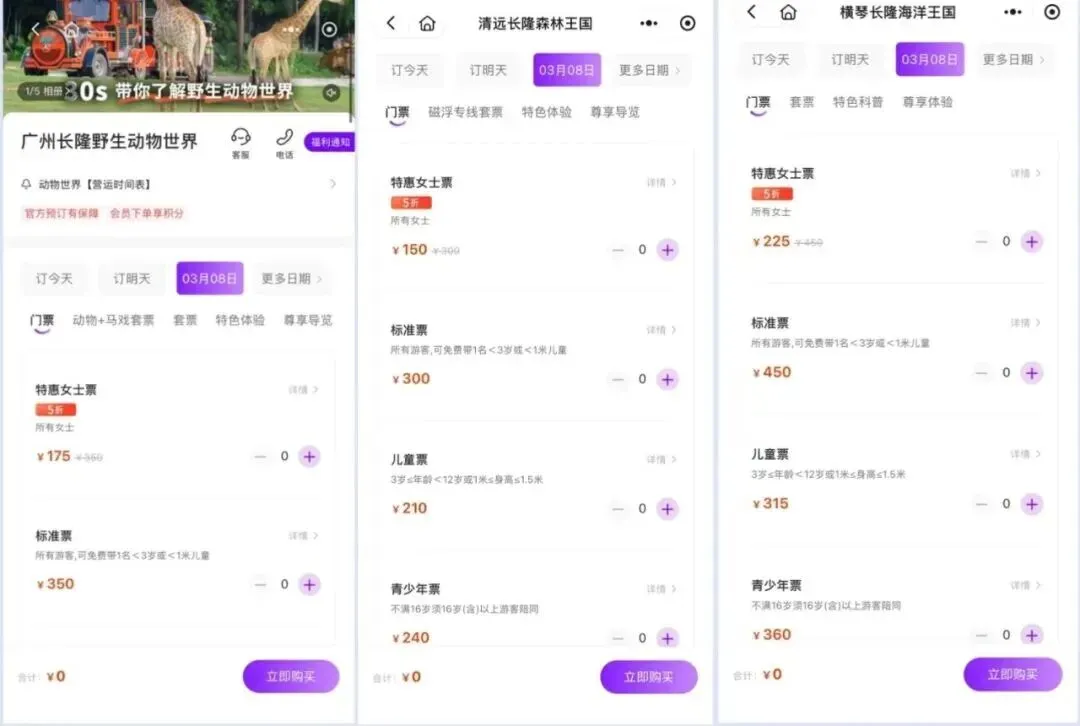Add one ¥240 青少年票 ticket

(x=667, y=638)
